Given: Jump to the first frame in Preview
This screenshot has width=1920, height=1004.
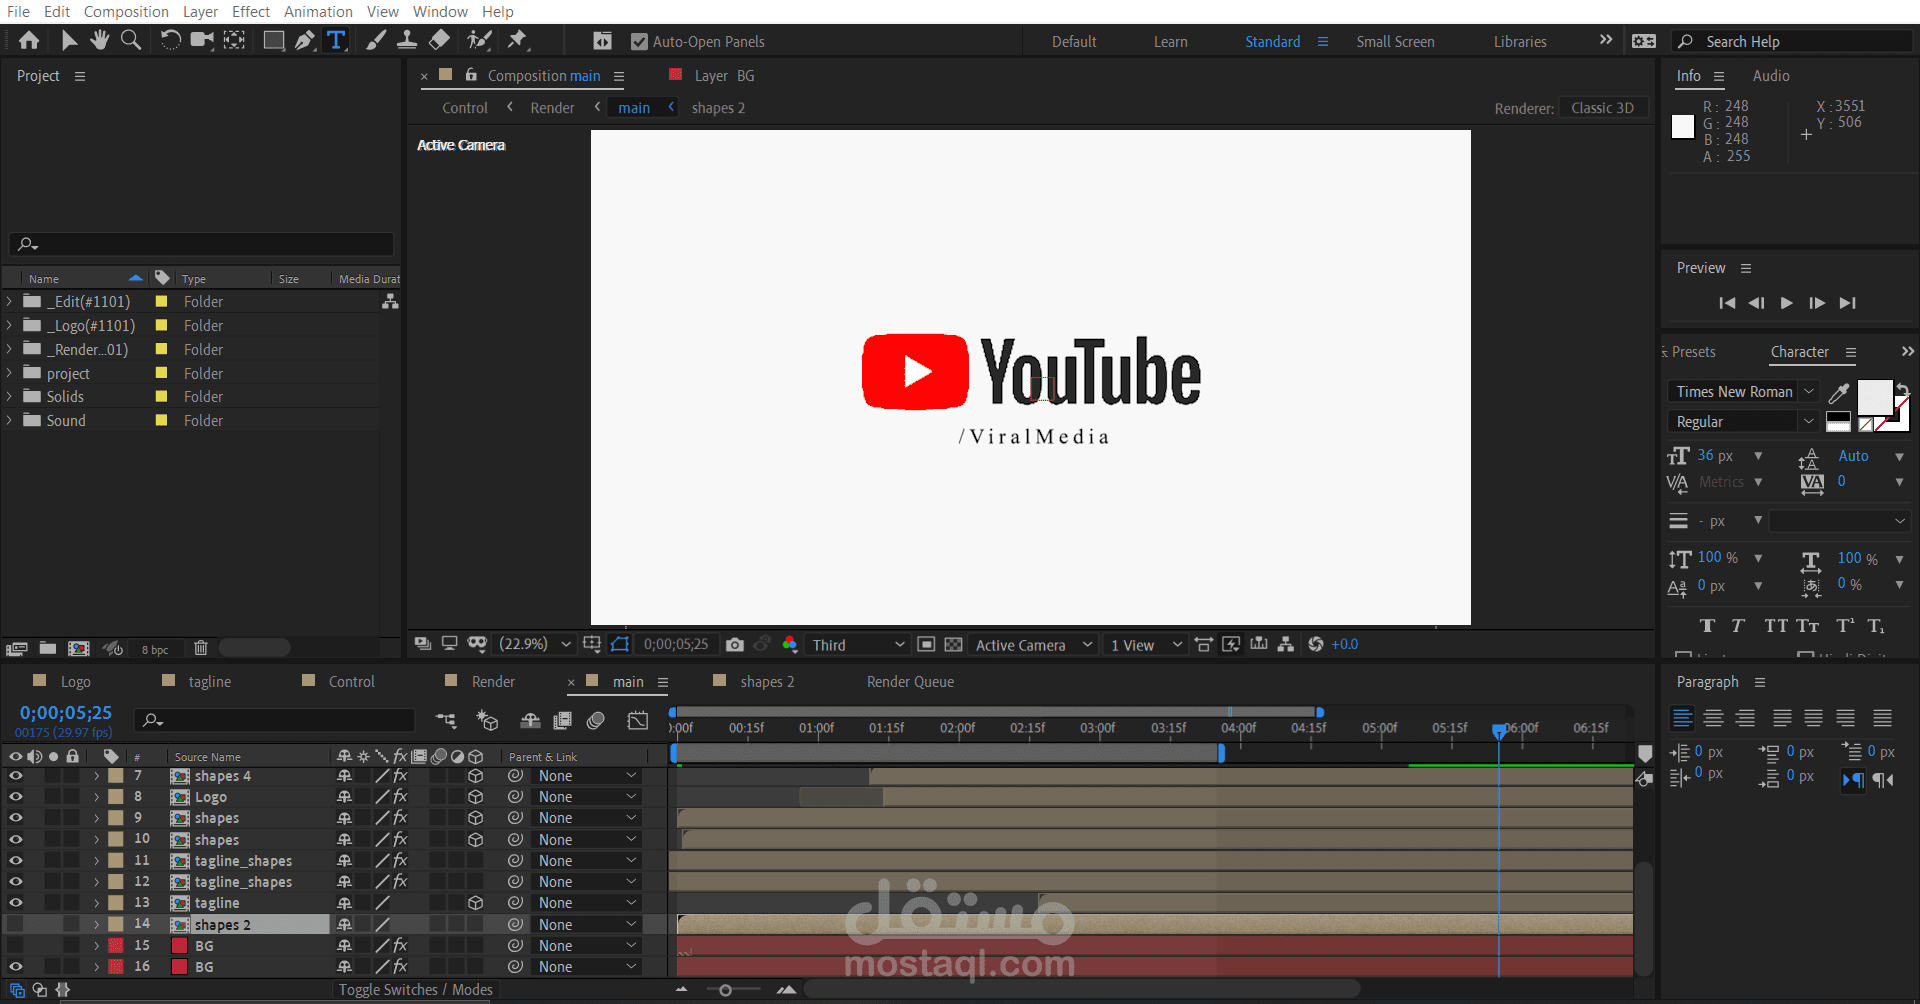Looking at the screenshot, I should click(x=1727, y=303).
